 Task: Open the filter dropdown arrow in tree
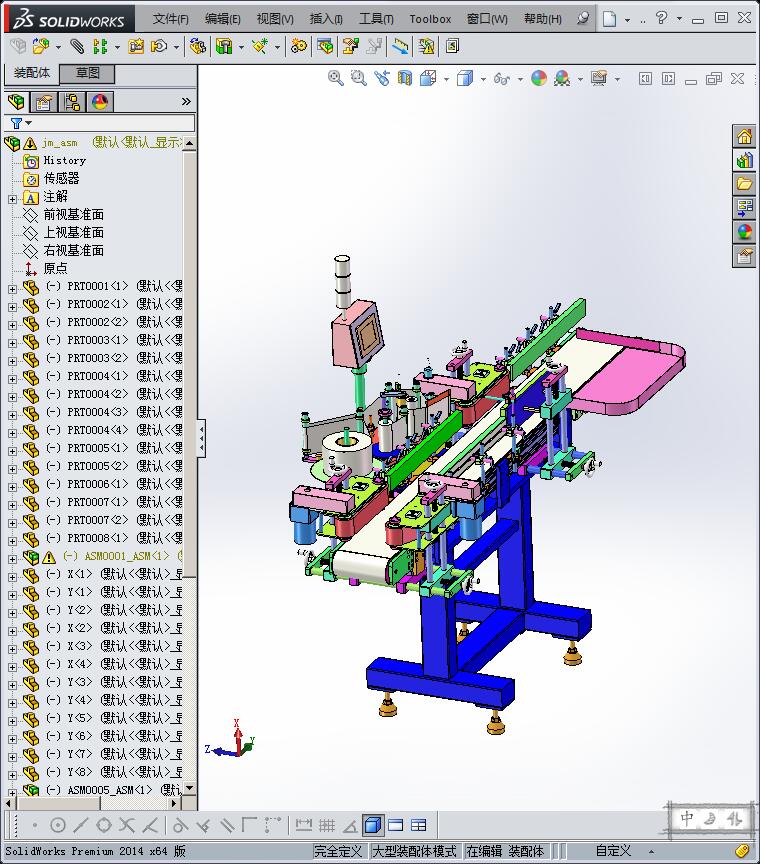(29, 123)
